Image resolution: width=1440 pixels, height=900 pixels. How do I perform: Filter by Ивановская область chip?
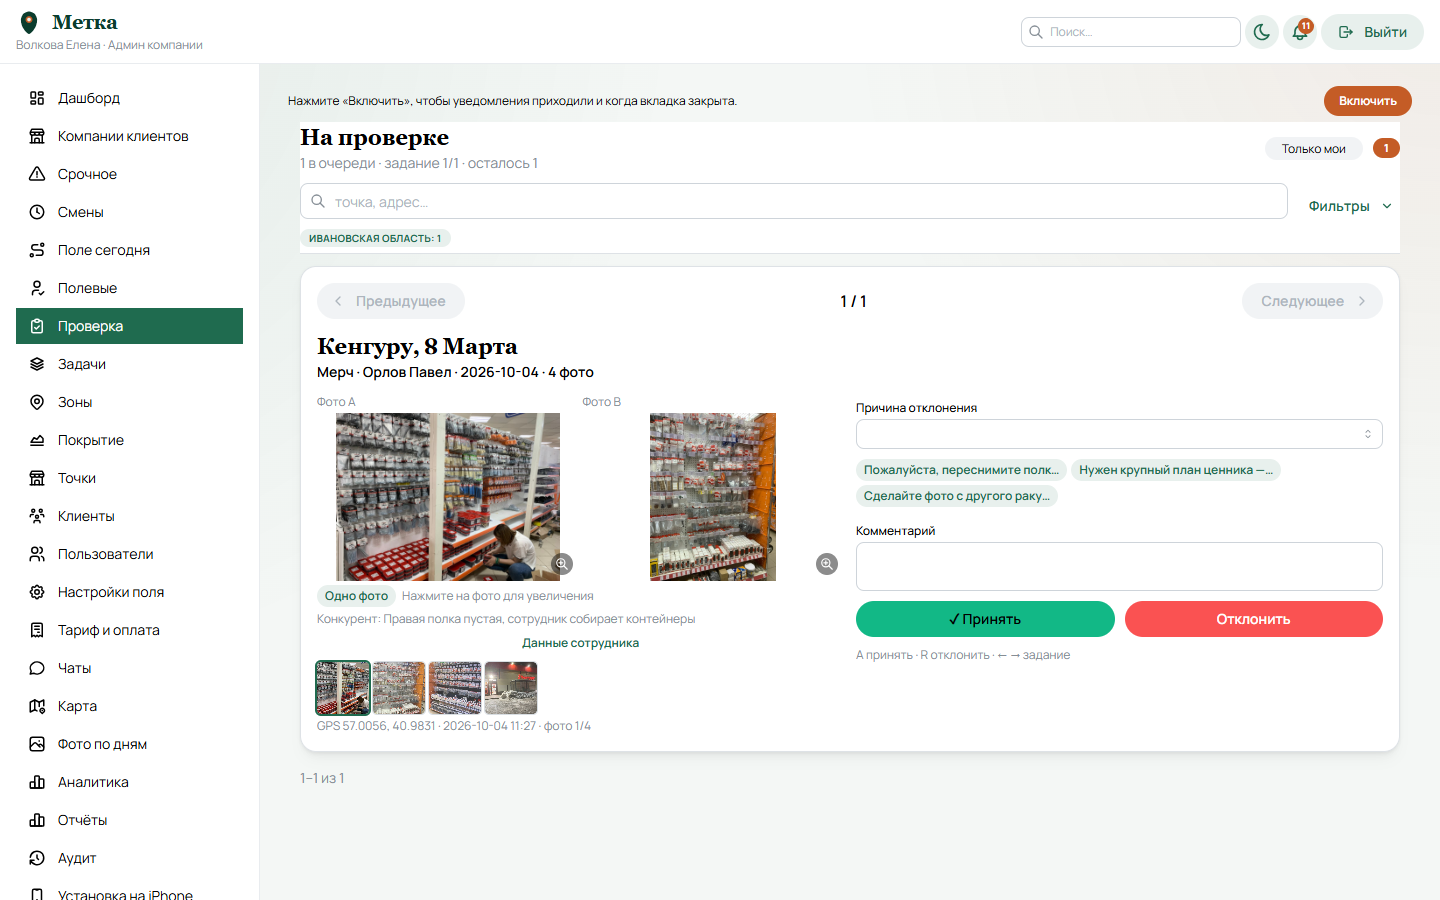(375, 238)
